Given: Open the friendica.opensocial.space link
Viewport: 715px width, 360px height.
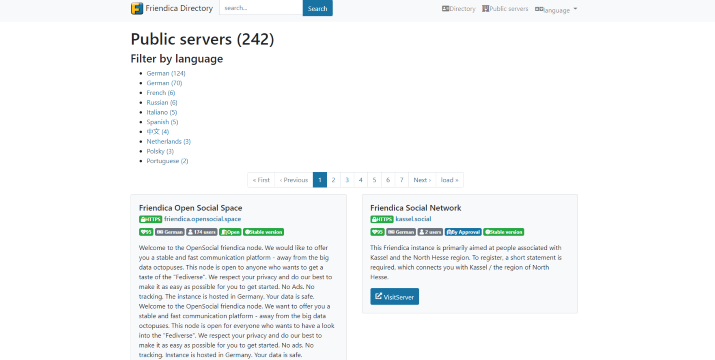Looking at the screenshot, I should [202, 219].
